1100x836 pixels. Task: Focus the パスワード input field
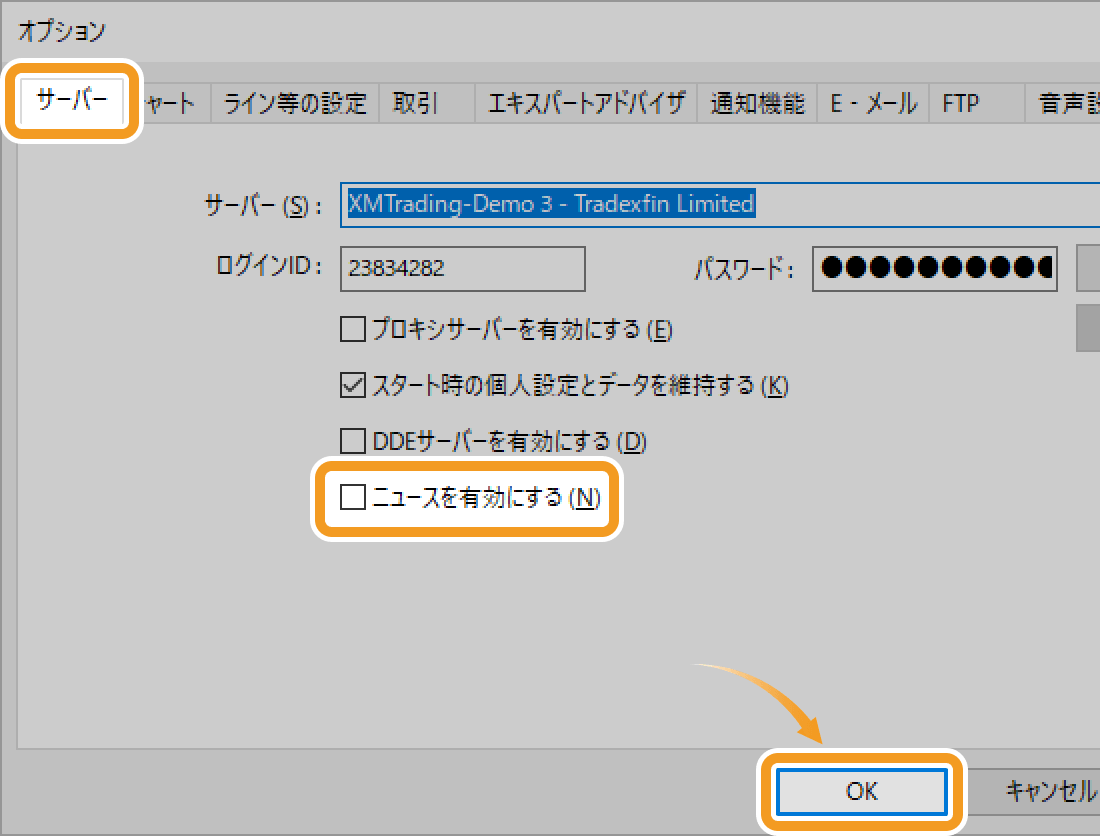[934, 269]
